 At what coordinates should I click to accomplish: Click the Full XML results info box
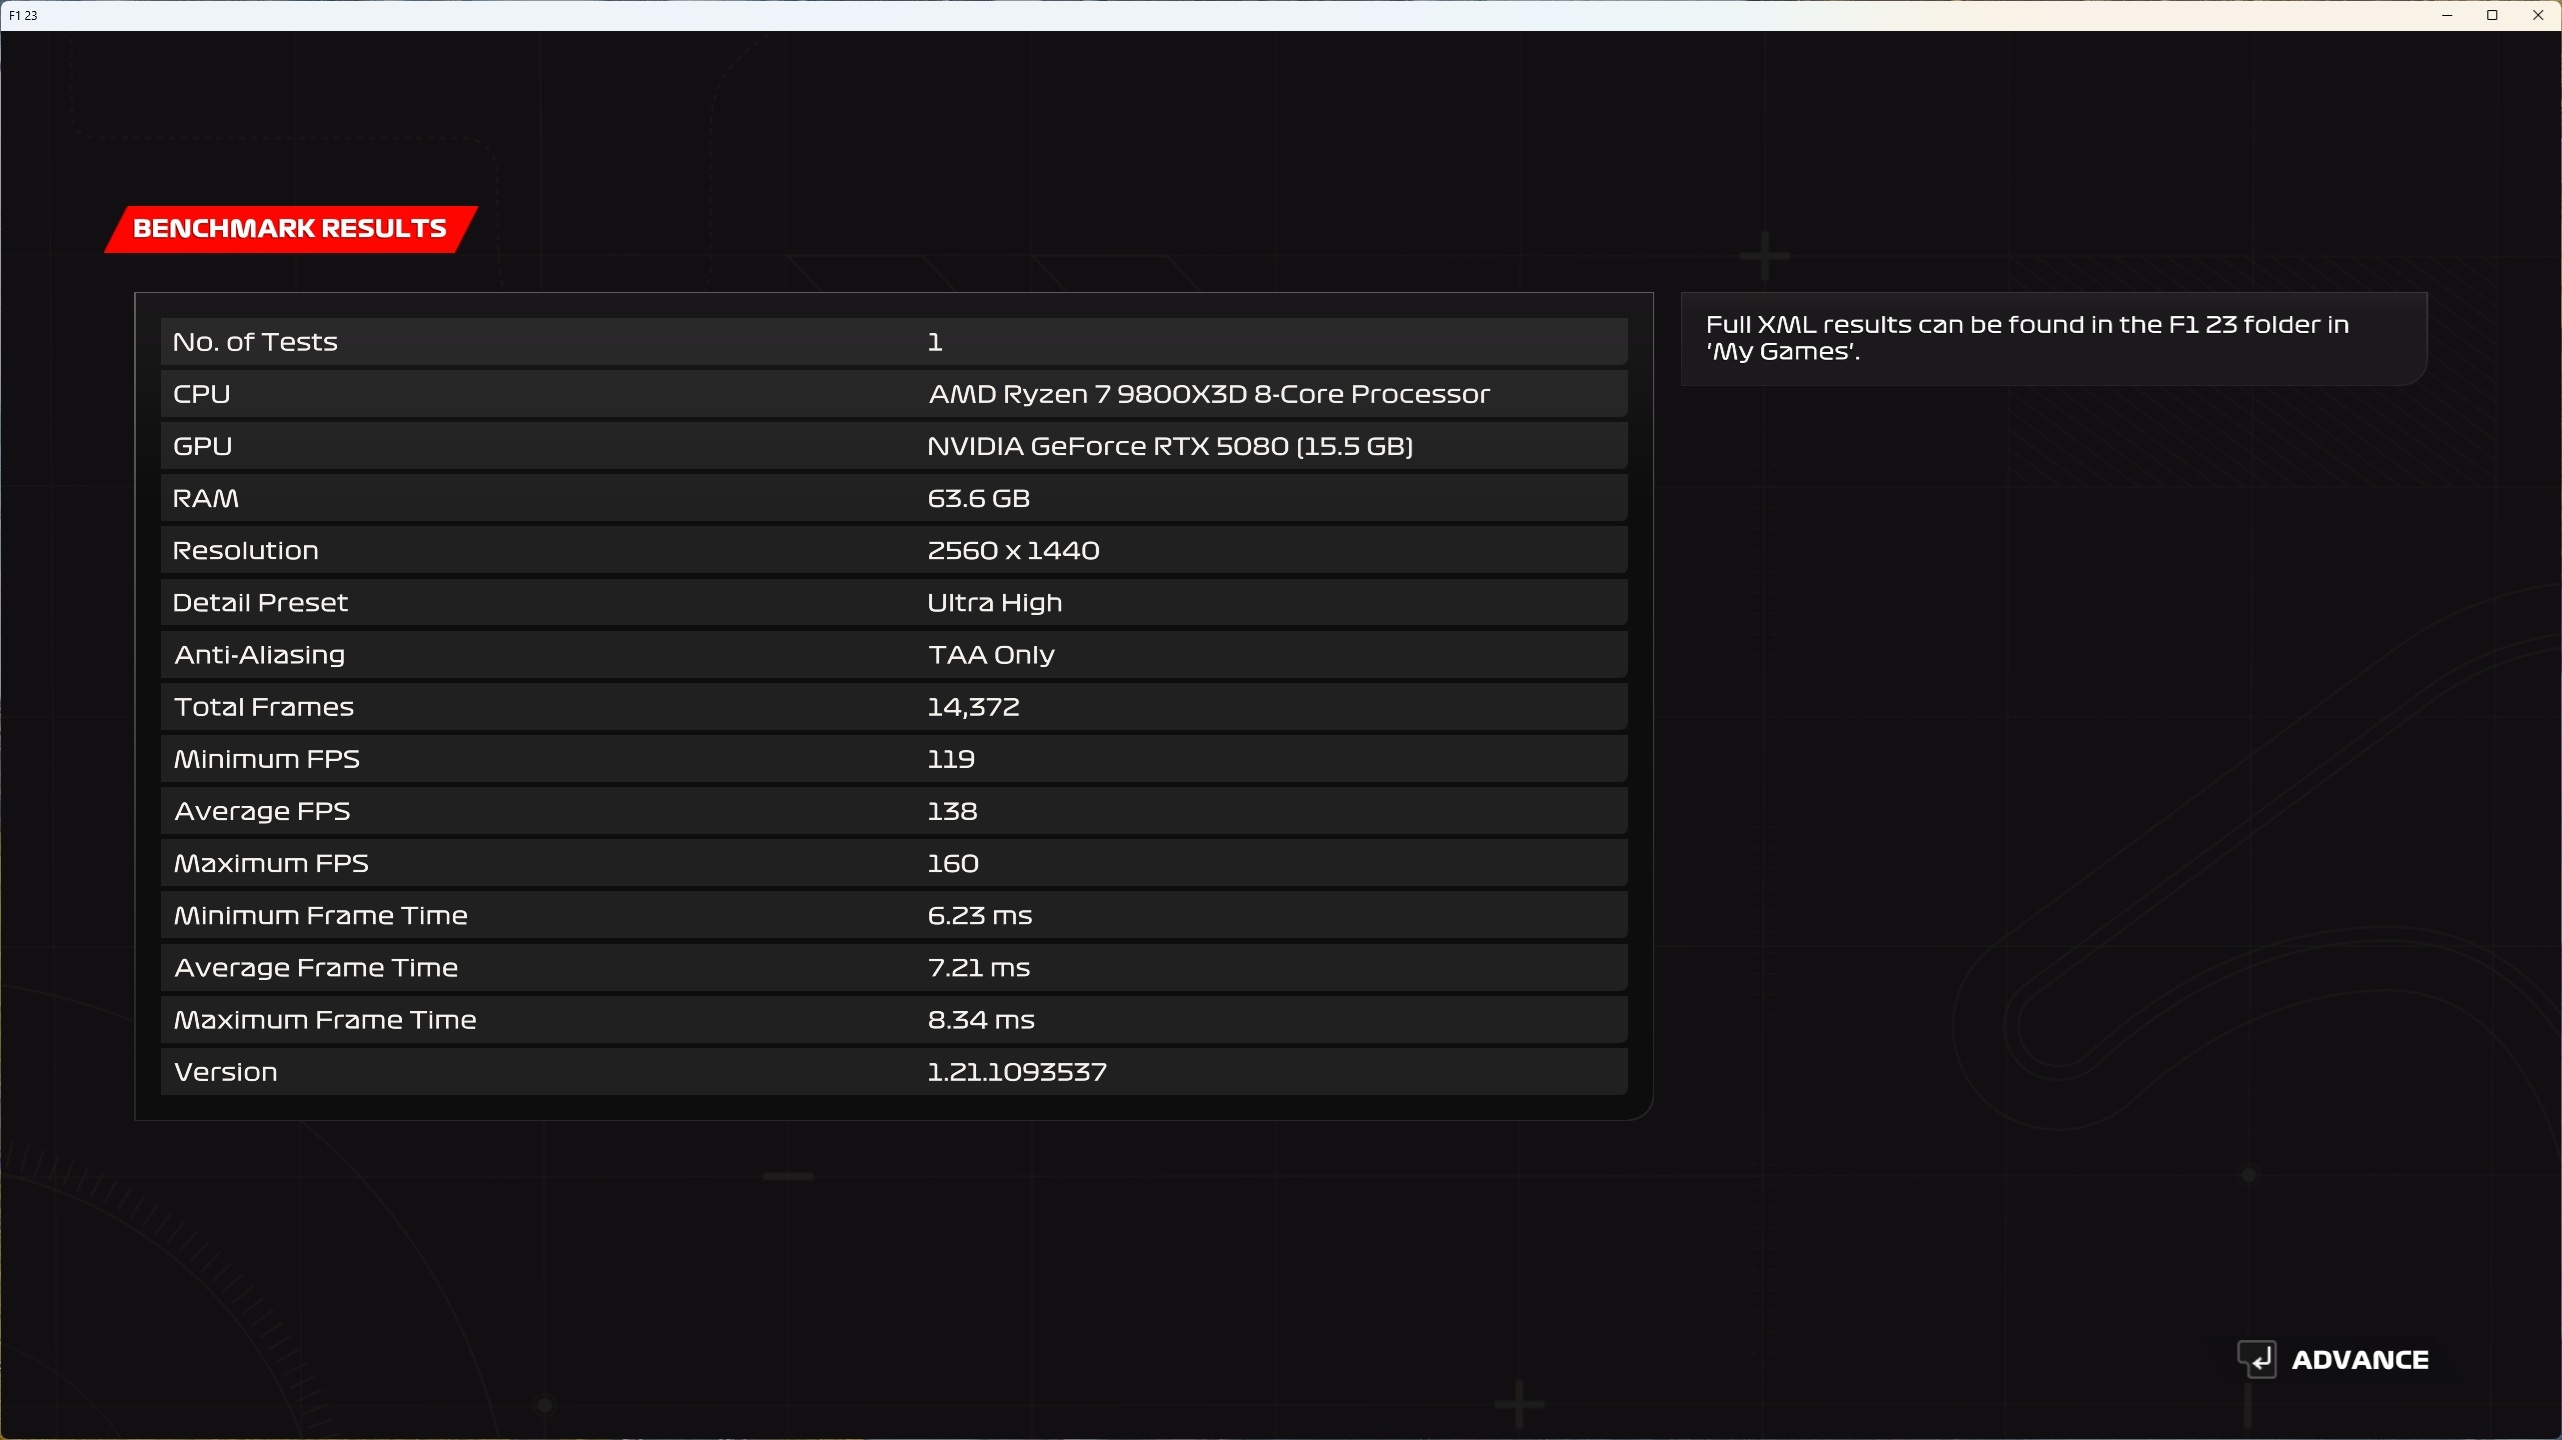click(2053, 339)
